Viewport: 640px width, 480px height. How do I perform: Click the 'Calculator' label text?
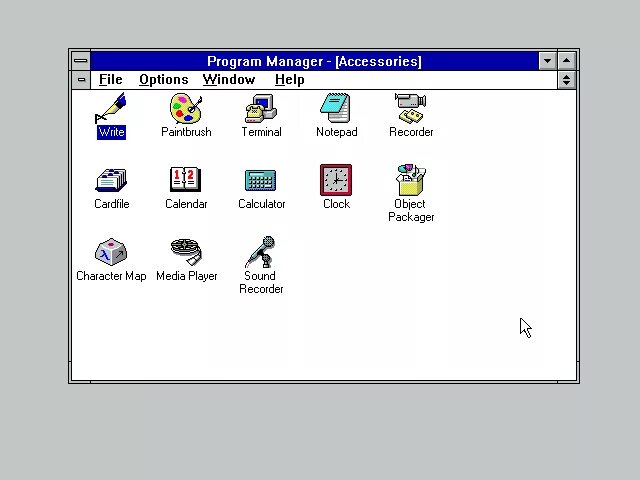coord(262,204)
